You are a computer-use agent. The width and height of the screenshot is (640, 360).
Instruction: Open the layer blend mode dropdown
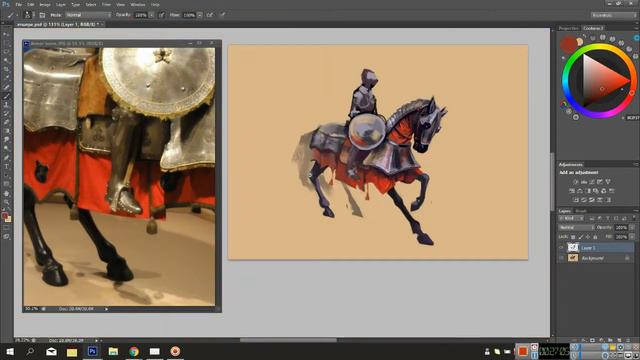[x=576, y=228]
